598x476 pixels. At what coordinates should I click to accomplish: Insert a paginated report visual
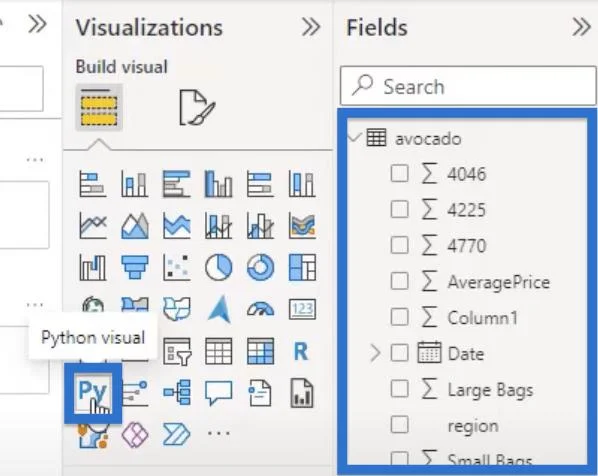coord(302,393)
